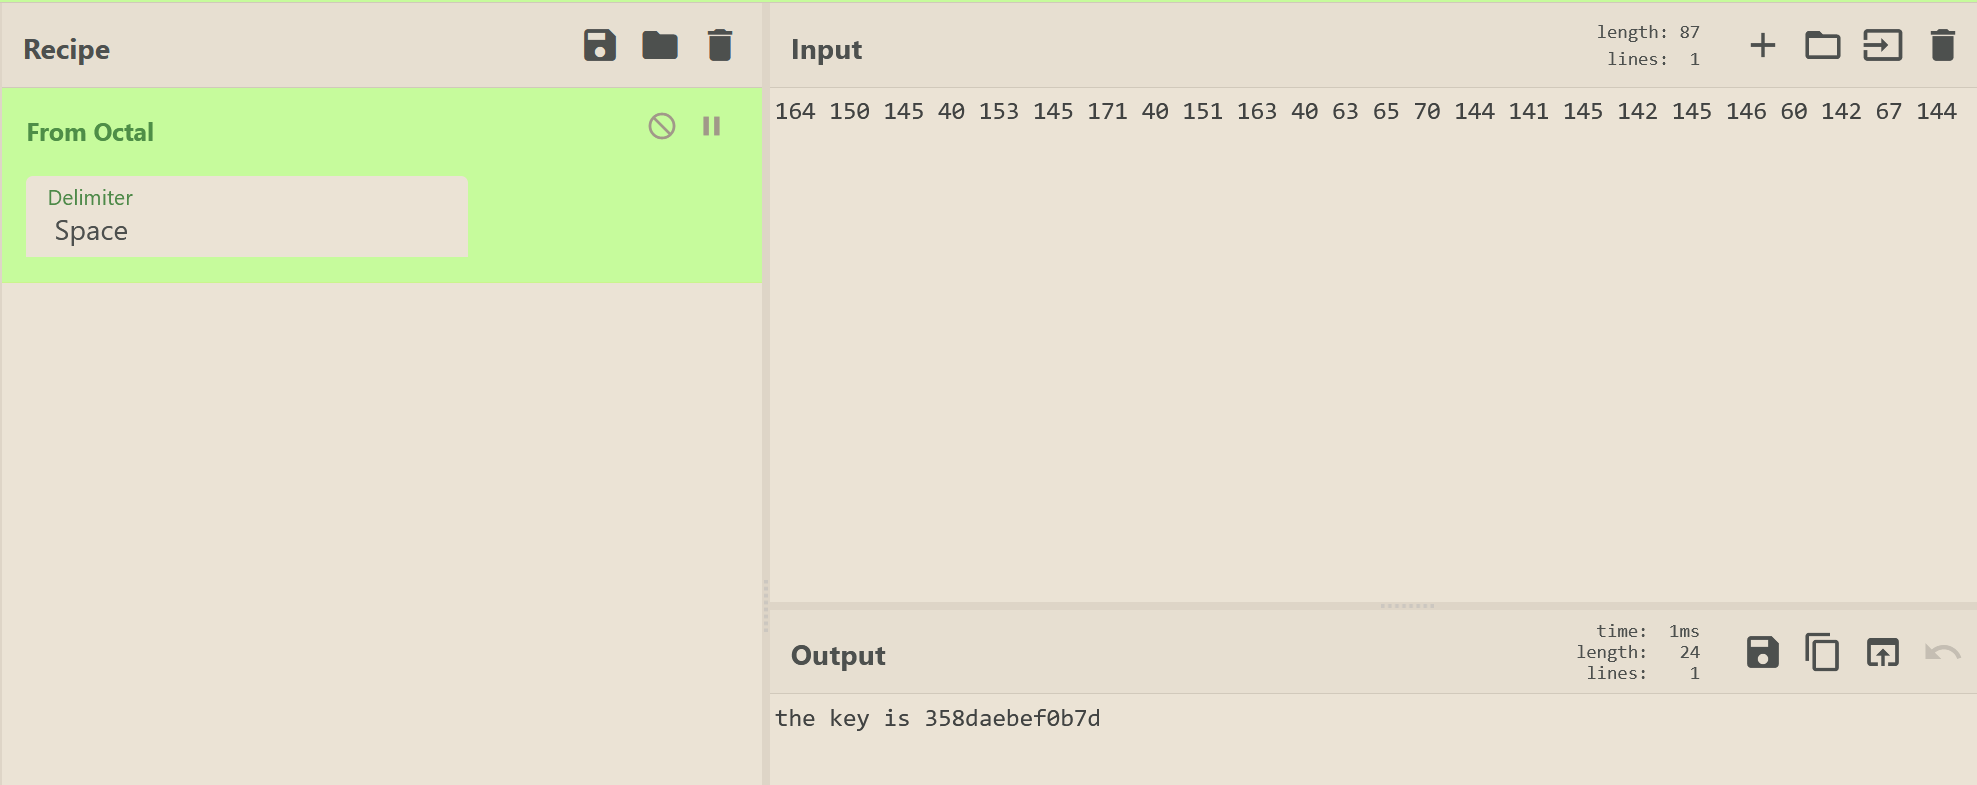1977x785 pixels.
Task: Copy raw output to clipboard
Action: click(x=1822, y=653)
